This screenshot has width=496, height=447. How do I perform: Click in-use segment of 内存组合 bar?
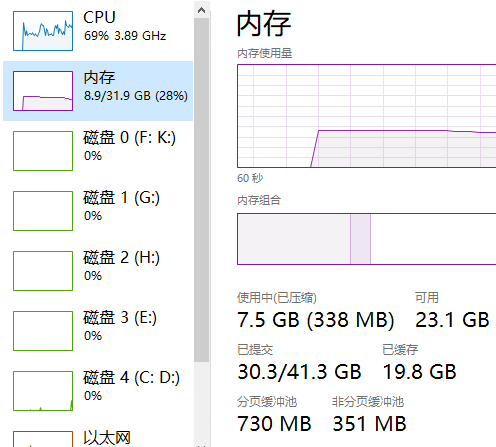point(294,239)
